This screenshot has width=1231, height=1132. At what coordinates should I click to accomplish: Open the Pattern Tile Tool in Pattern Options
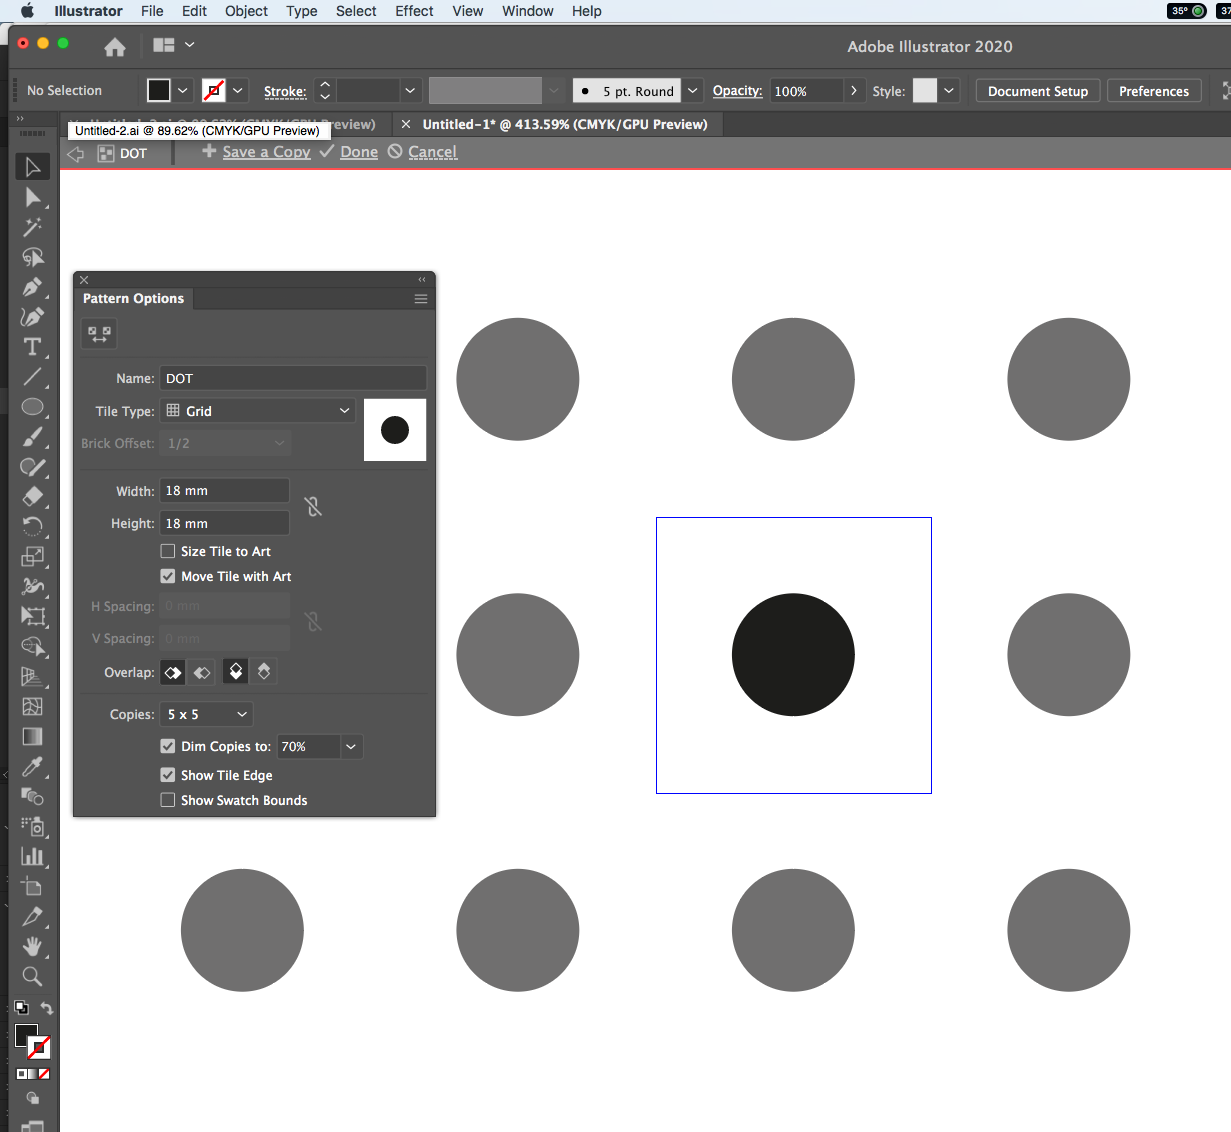(x=98, y=333)
